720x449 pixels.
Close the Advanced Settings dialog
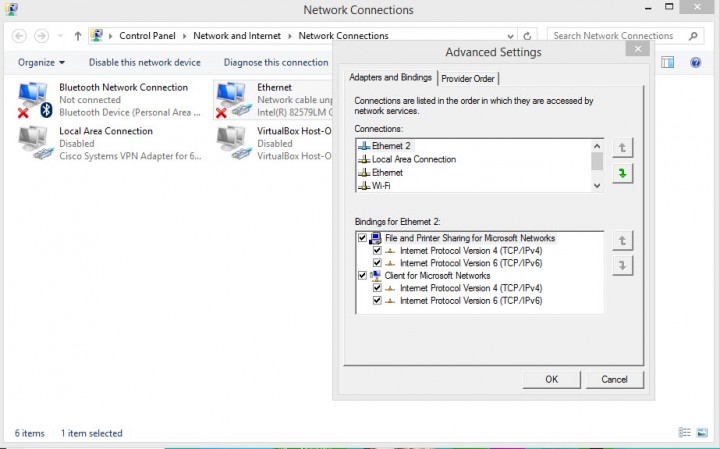tap(637, 49)
